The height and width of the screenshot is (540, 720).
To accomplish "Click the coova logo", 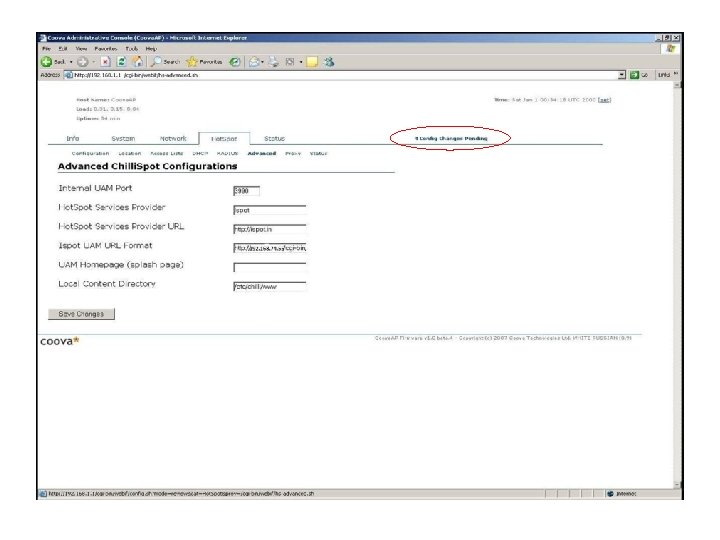I will tap(60, 341).
